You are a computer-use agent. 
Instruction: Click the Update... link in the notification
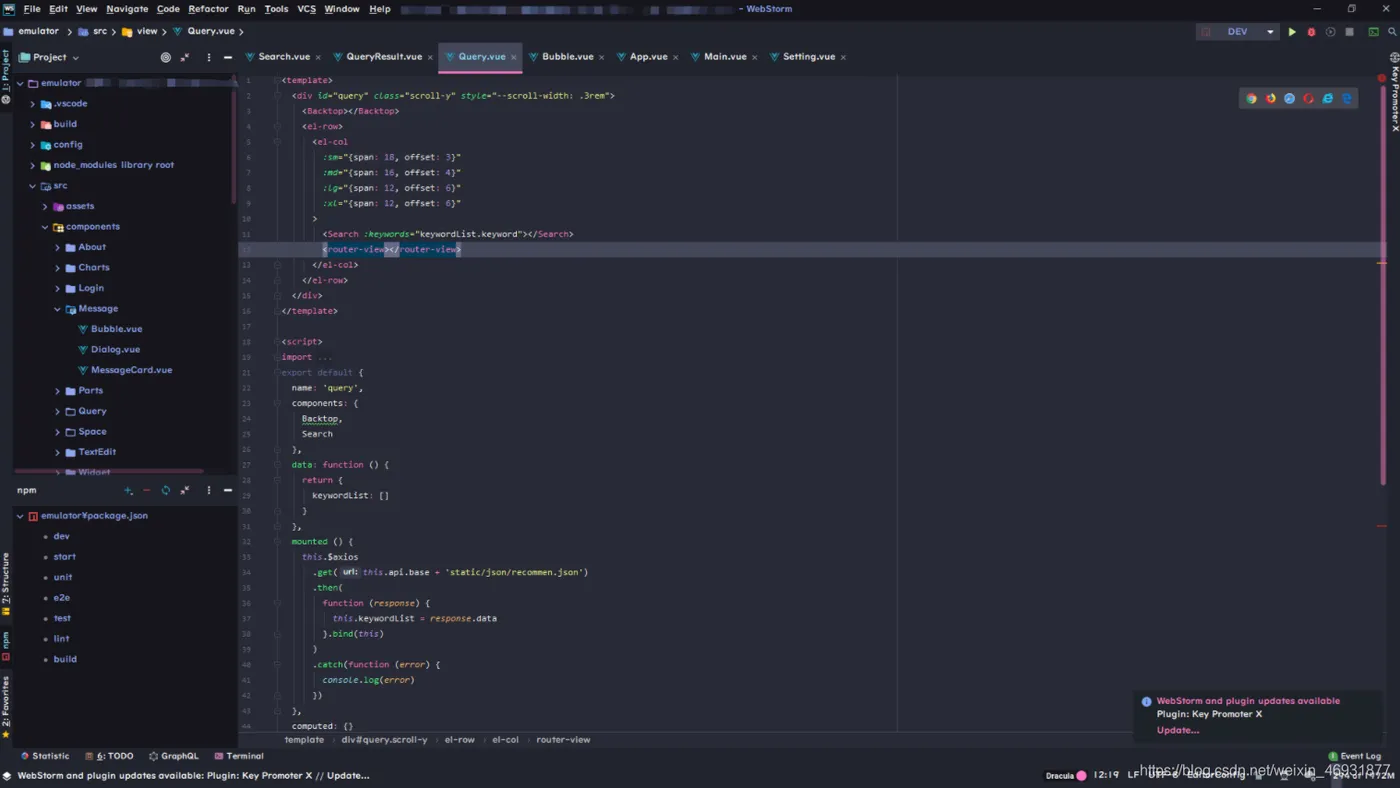point(1178,730)
